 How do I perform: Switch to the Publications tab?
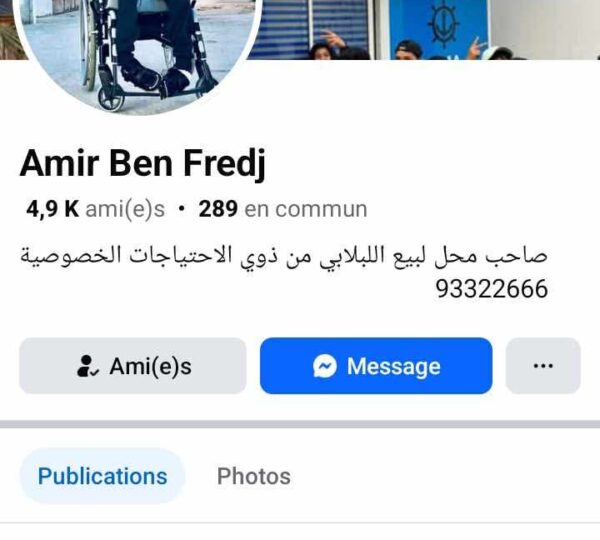(x=103, y=476)
